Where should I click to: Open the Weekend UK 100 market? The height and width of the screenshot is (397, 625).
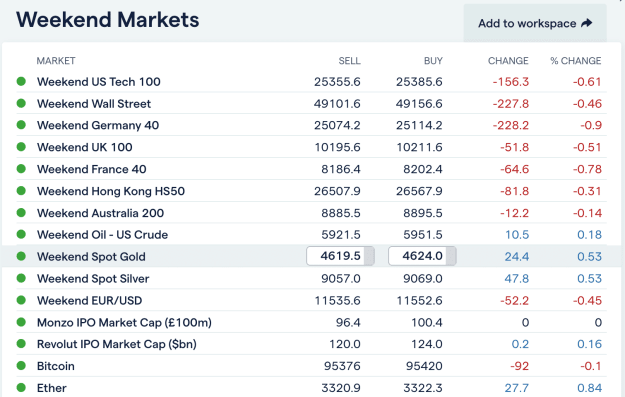[85, 147]
